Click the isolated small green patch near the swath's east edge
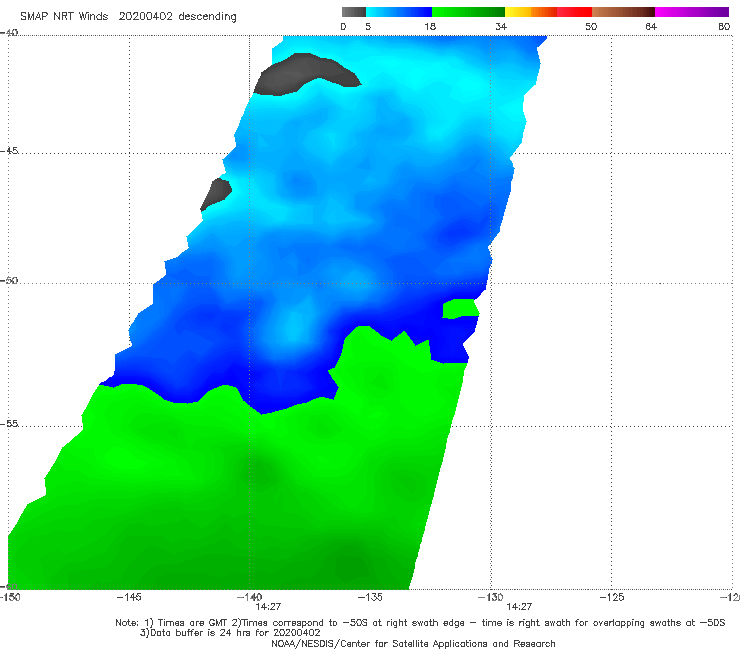 [461, 309]
